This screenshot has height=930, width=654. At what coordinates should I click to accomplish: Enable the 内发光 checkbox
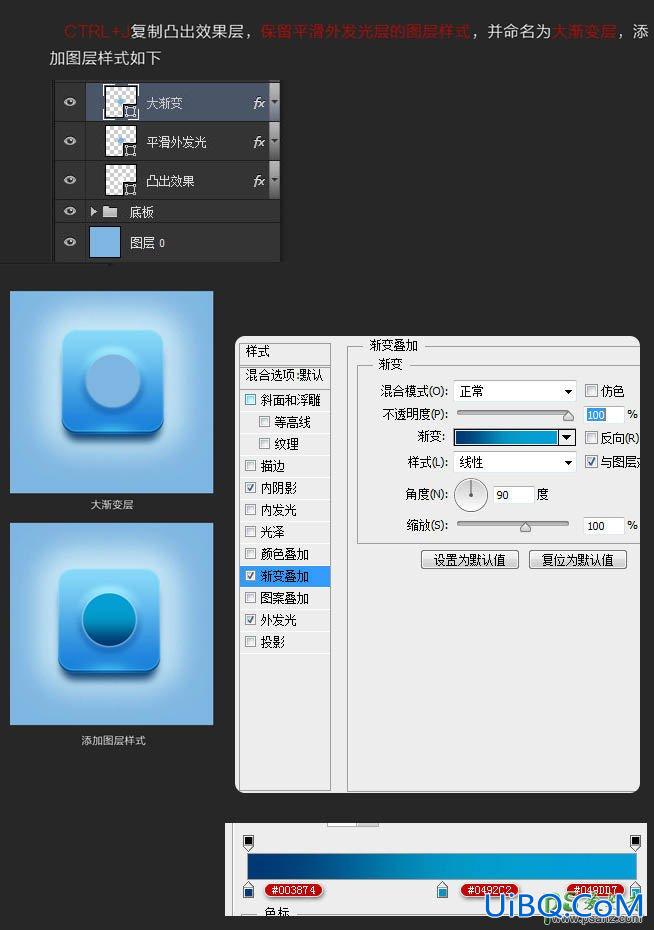click(250, 509)
